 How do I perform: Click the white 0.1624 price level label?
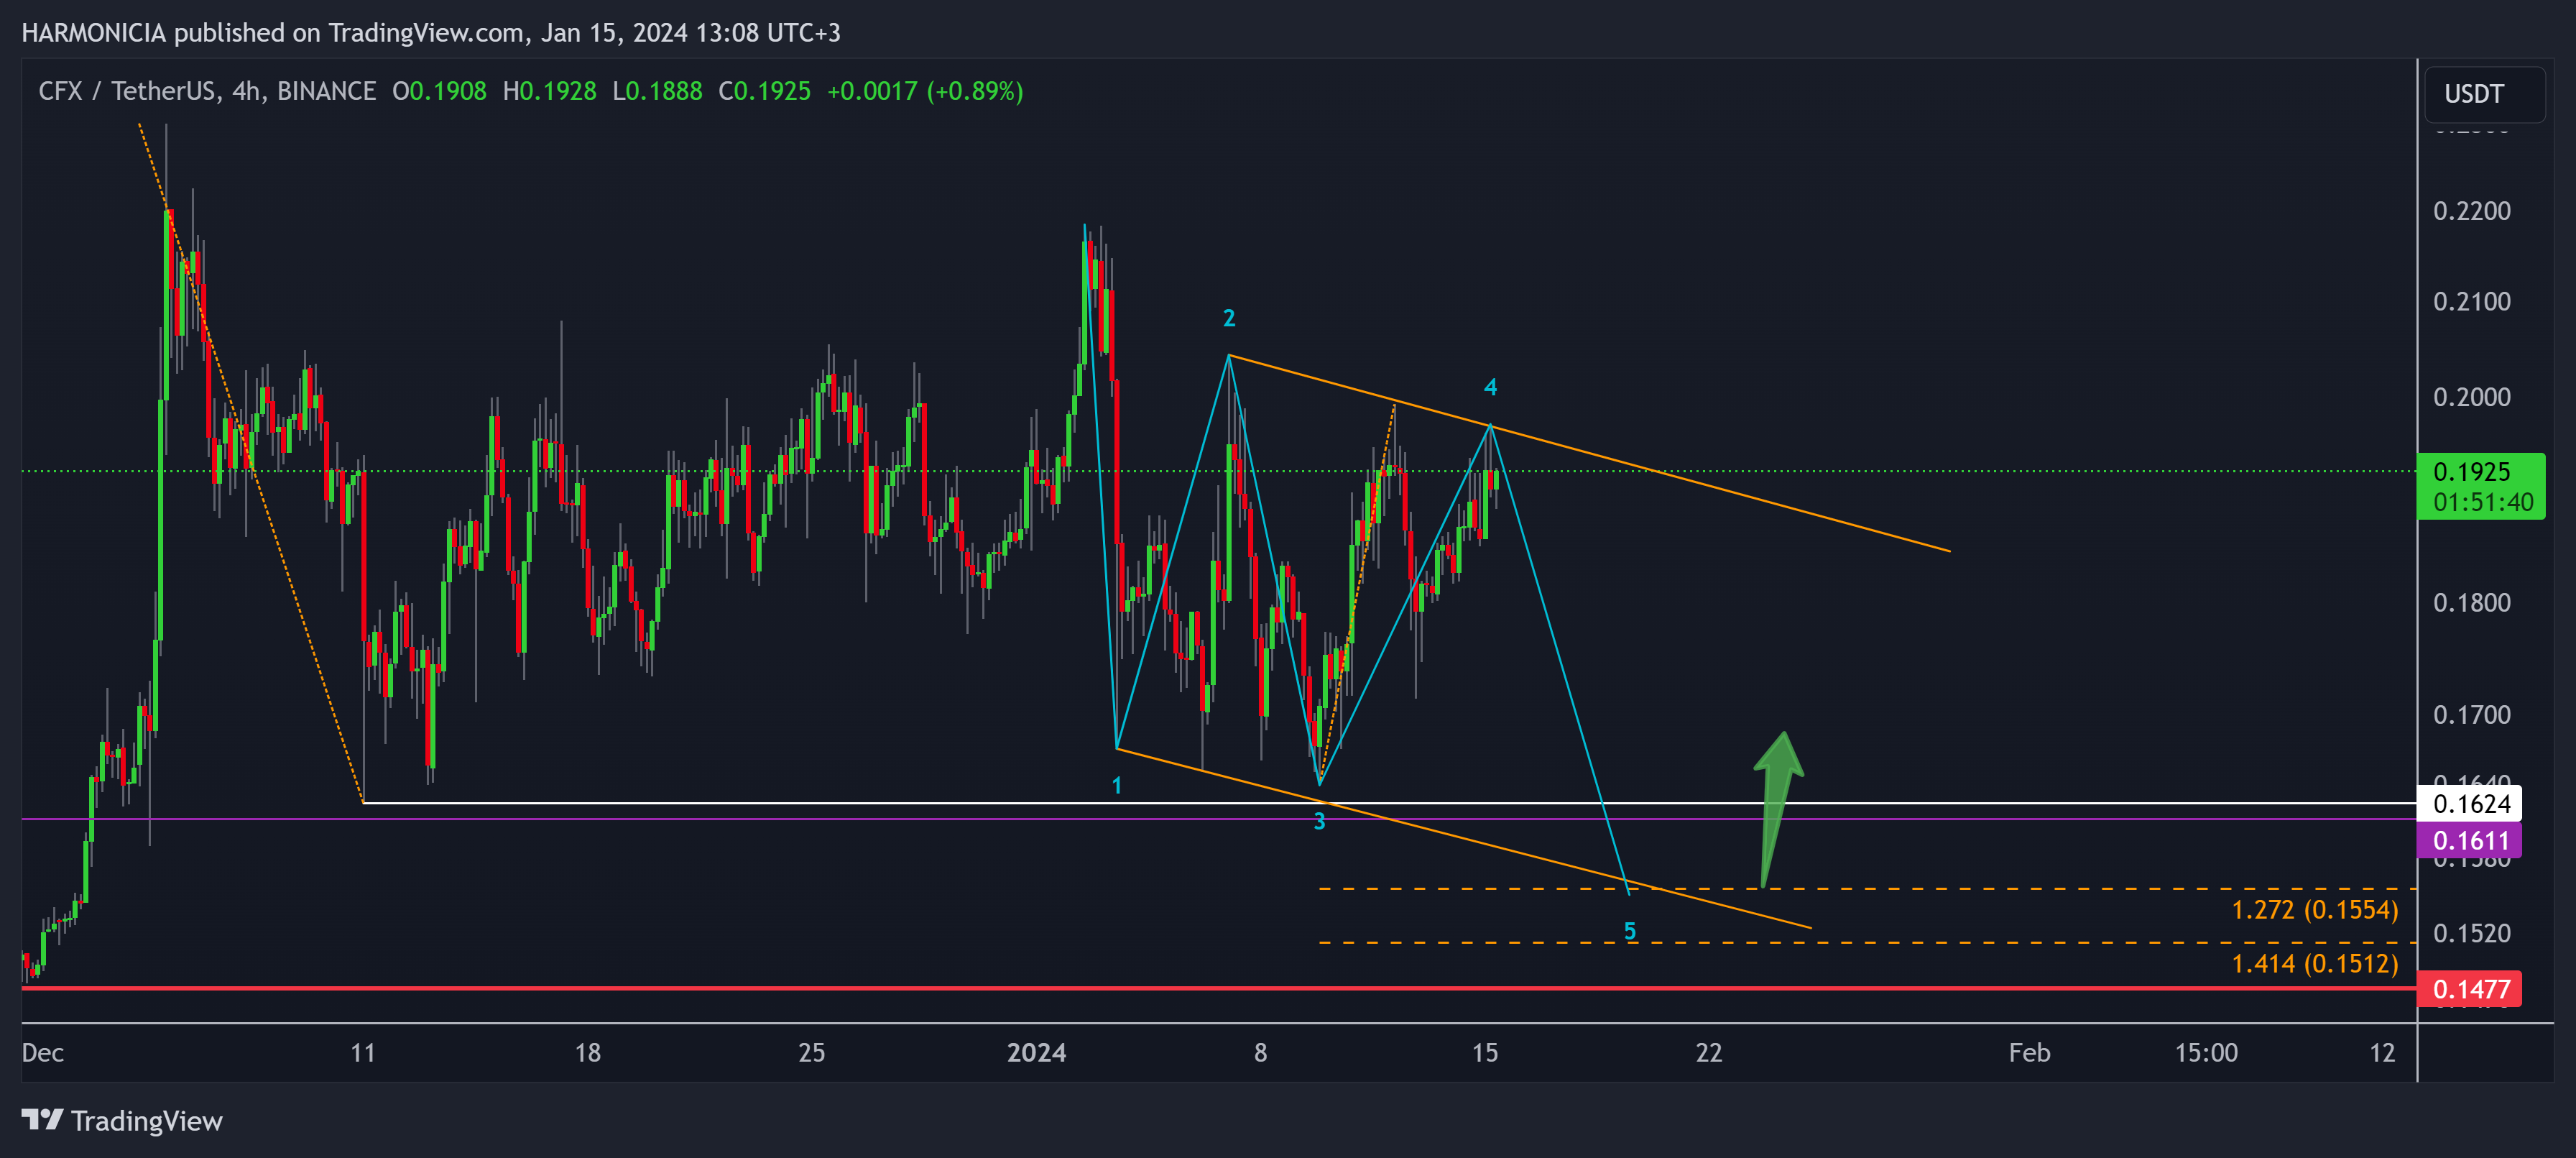click(2469, 804)
